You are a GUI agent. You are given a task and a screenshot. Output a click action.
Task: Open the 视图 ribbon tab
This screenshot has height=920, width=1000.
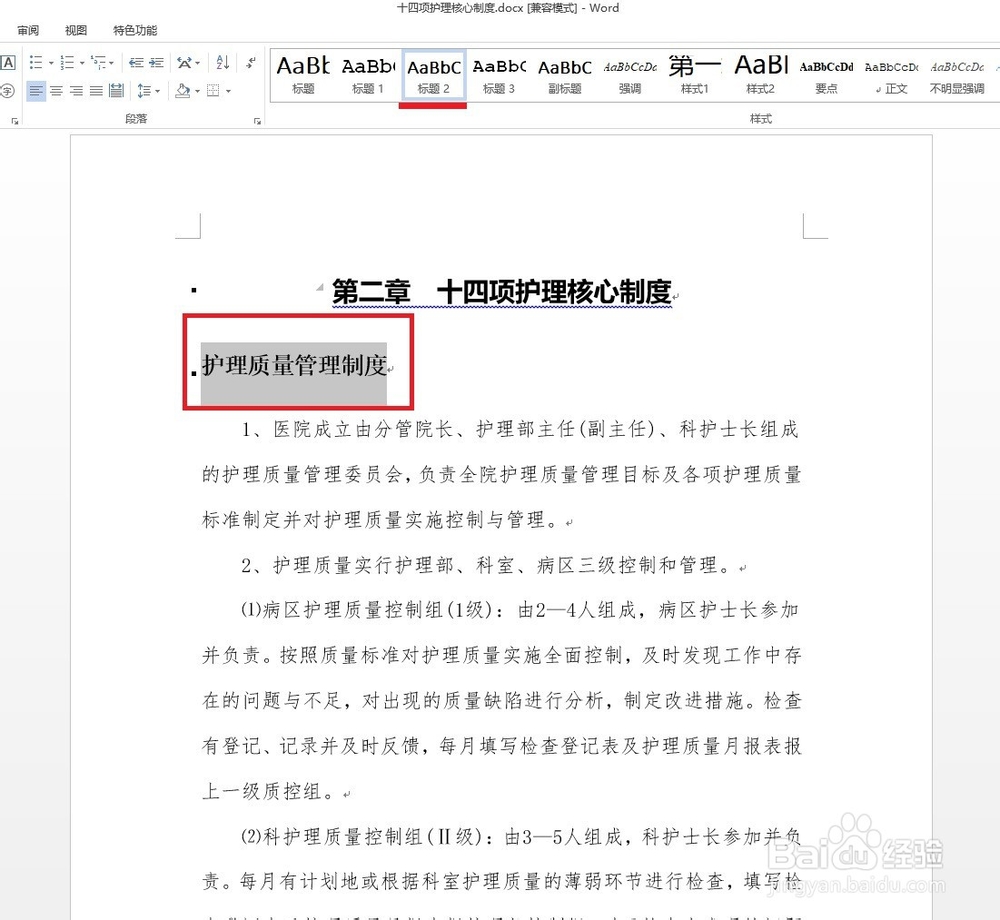pos(76,30)
